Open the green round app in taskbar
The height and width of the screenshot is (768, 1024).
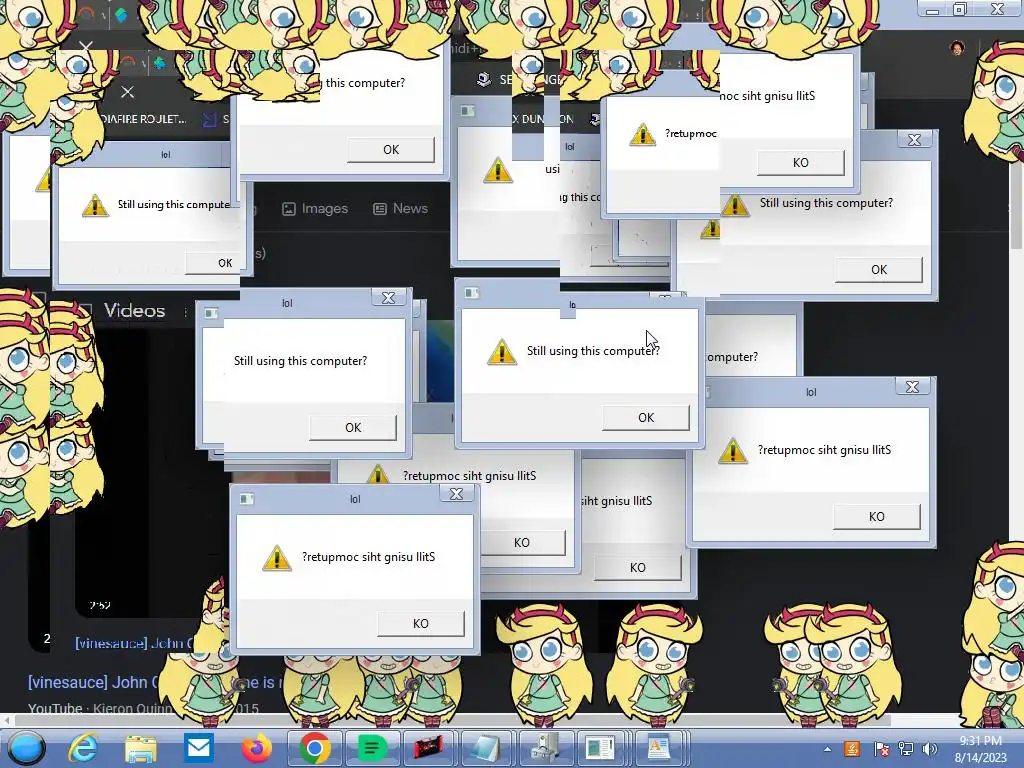tap(371, 748)
